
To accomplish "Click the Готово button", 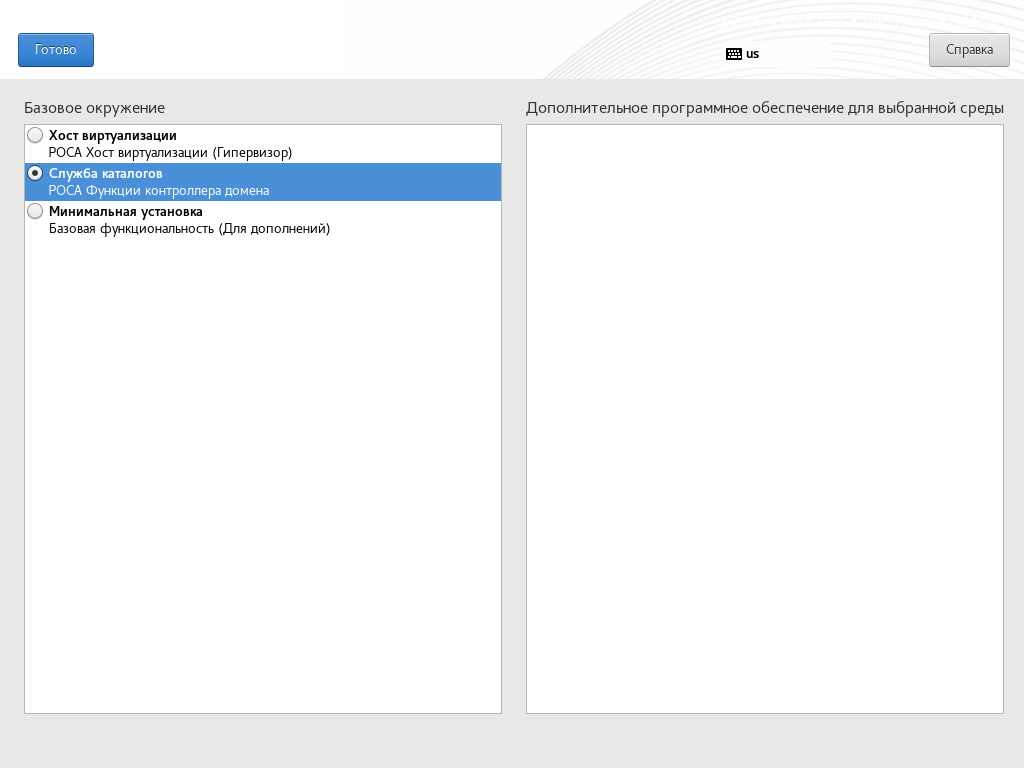I will point(56,50).
